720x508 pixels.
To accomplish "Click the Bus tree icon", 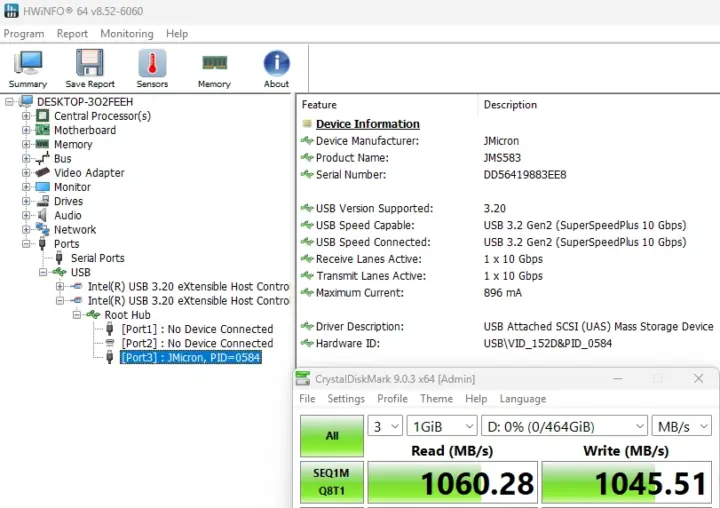I will (x=42, y=158).
